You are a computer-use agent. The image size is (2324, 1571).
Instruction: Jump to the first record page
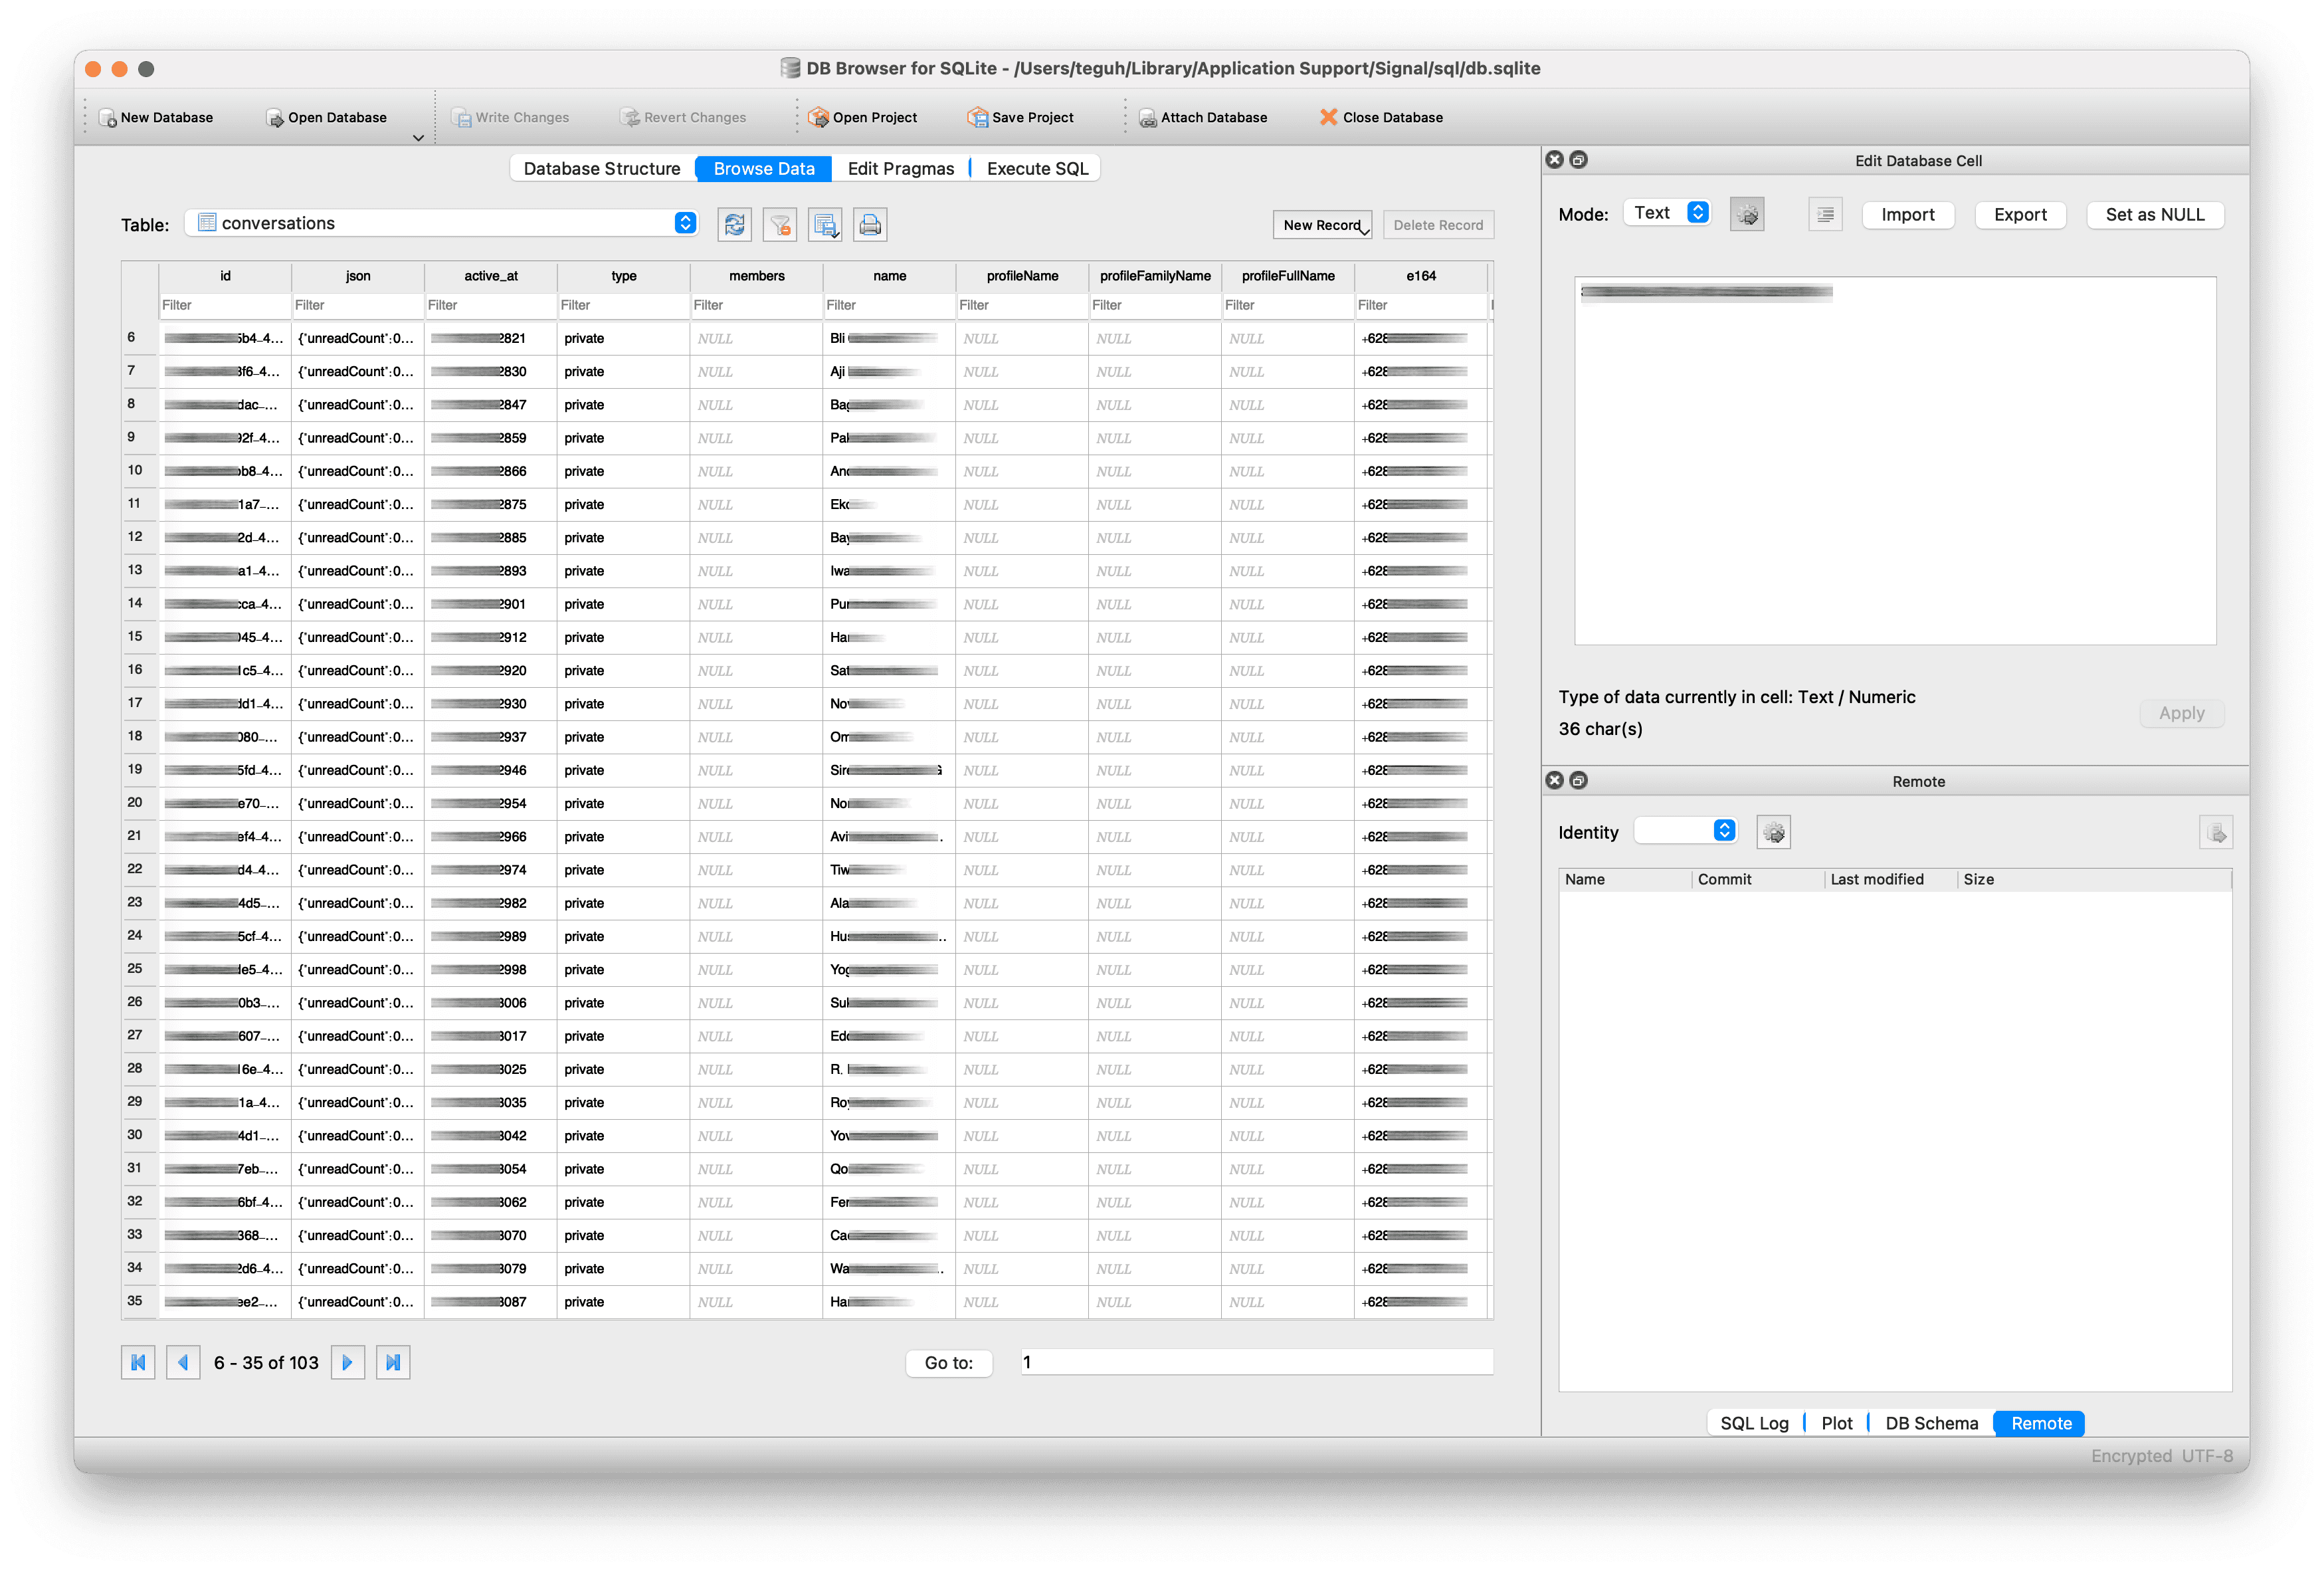click(138, 1363)
